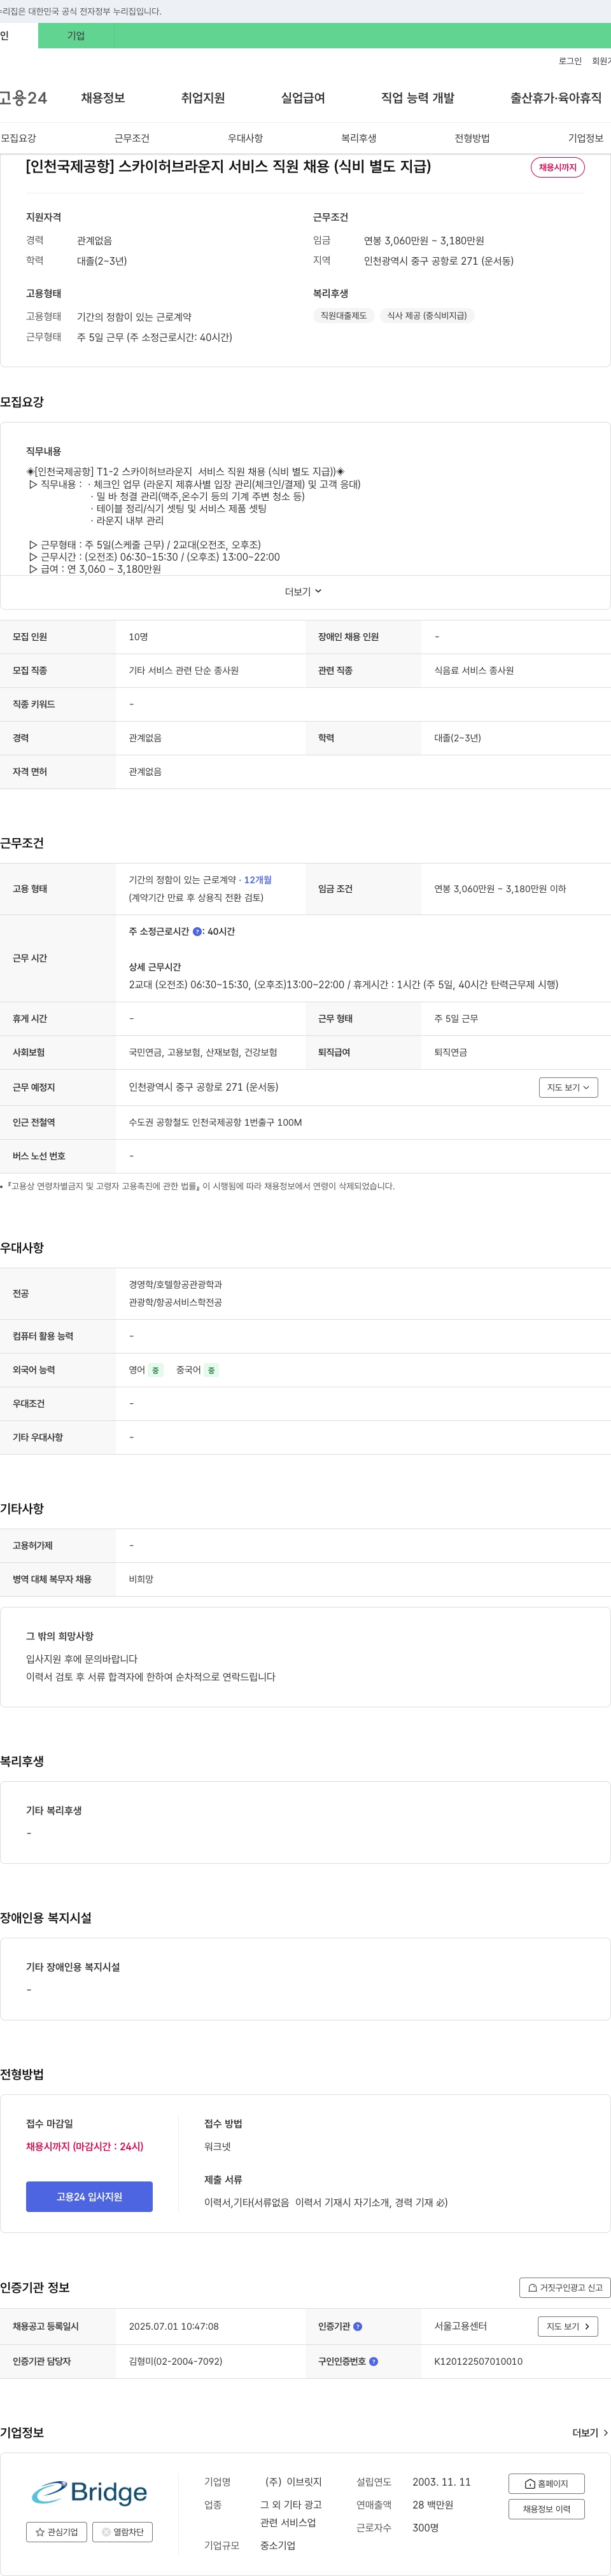
Task: Open the 직업 능력 개발 menu
Action: (418, 98)
